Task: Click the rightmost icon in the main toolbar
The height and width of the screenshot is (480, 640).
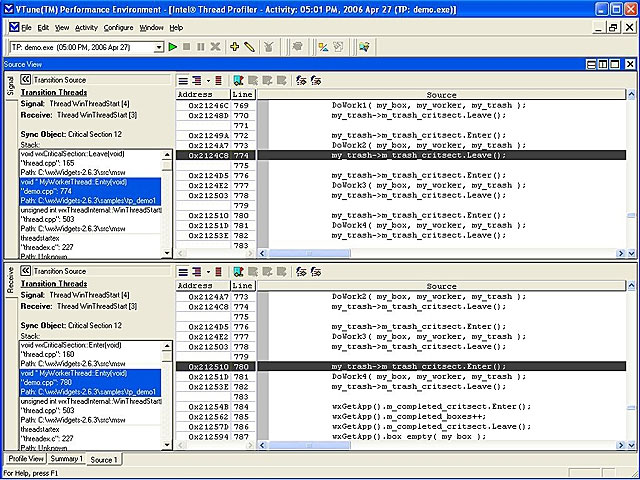Action: click(365, 46)
